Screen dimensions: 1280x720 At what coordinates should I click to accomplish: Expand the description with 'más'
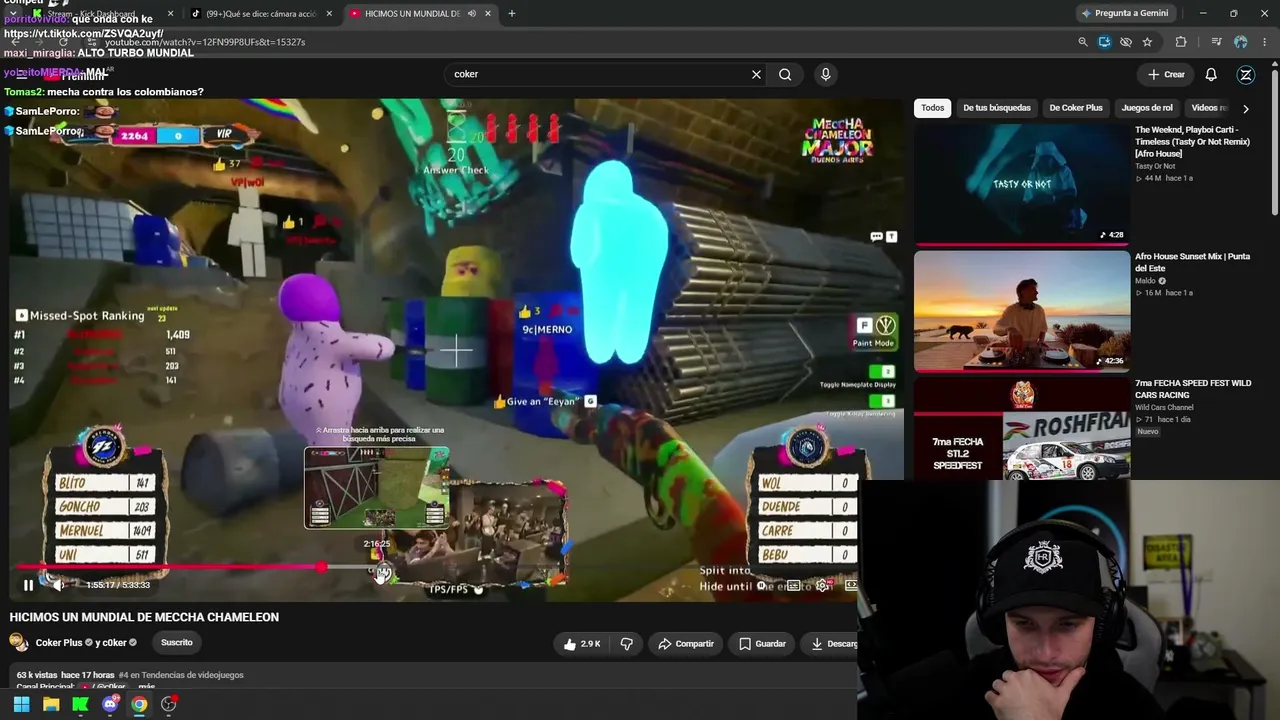[x=146, y=687]
